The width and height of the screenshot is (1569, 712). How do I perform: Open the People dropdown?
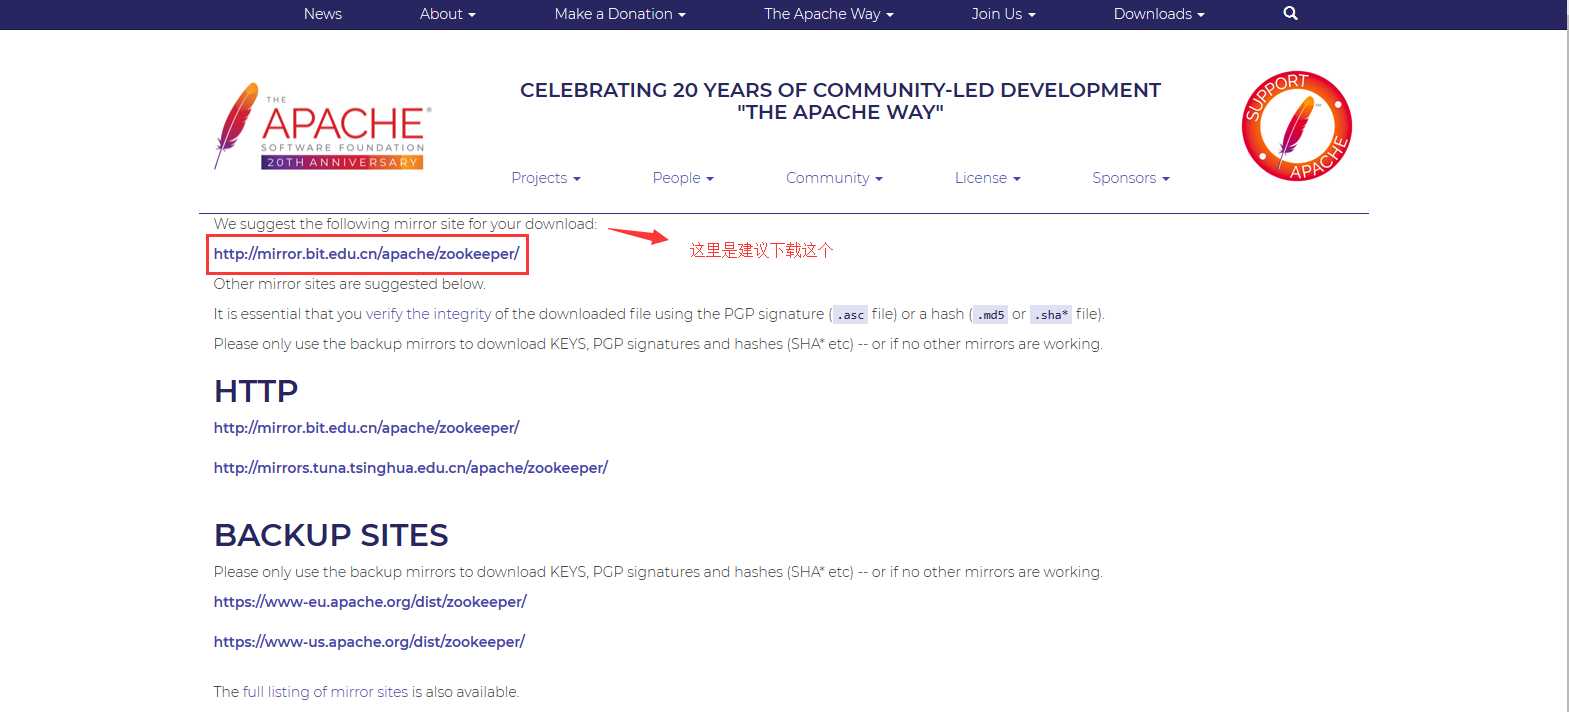pyautogui.click(x=683, y=178)
